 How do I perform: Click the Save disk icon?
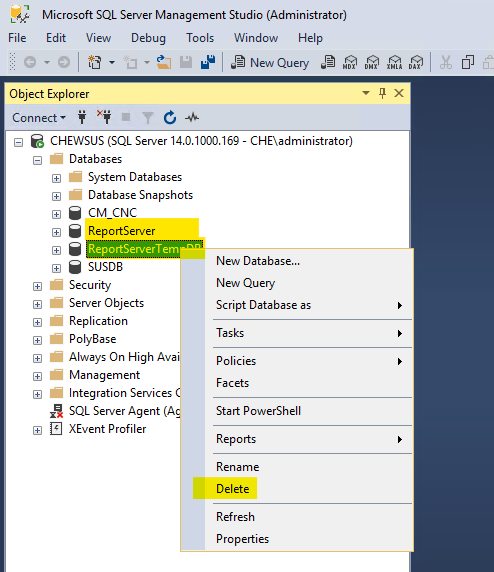click(186, 62)
